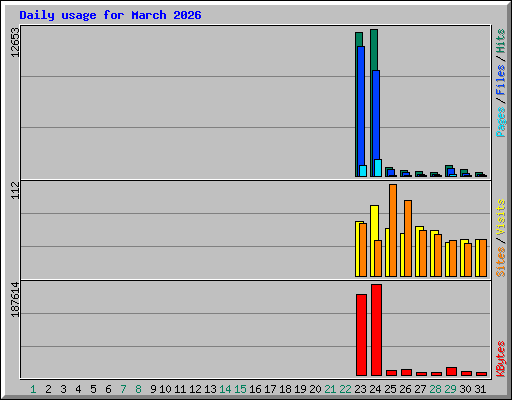Click the red KBytes bar for day 24
This screenshot has height=400, width=512.
pos(376,330)
